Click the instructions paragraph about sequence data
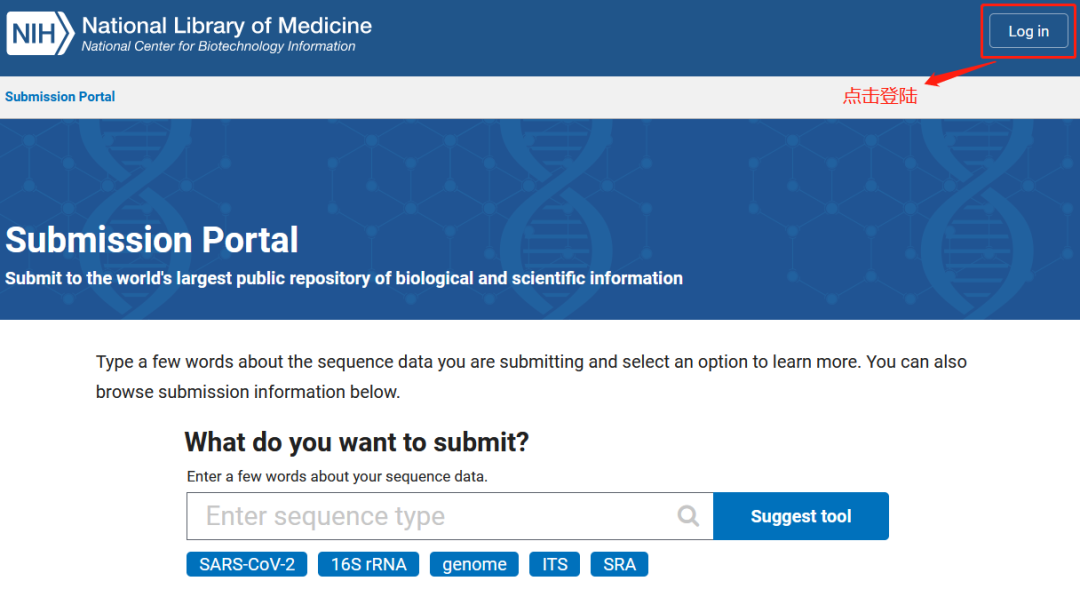 531,377
